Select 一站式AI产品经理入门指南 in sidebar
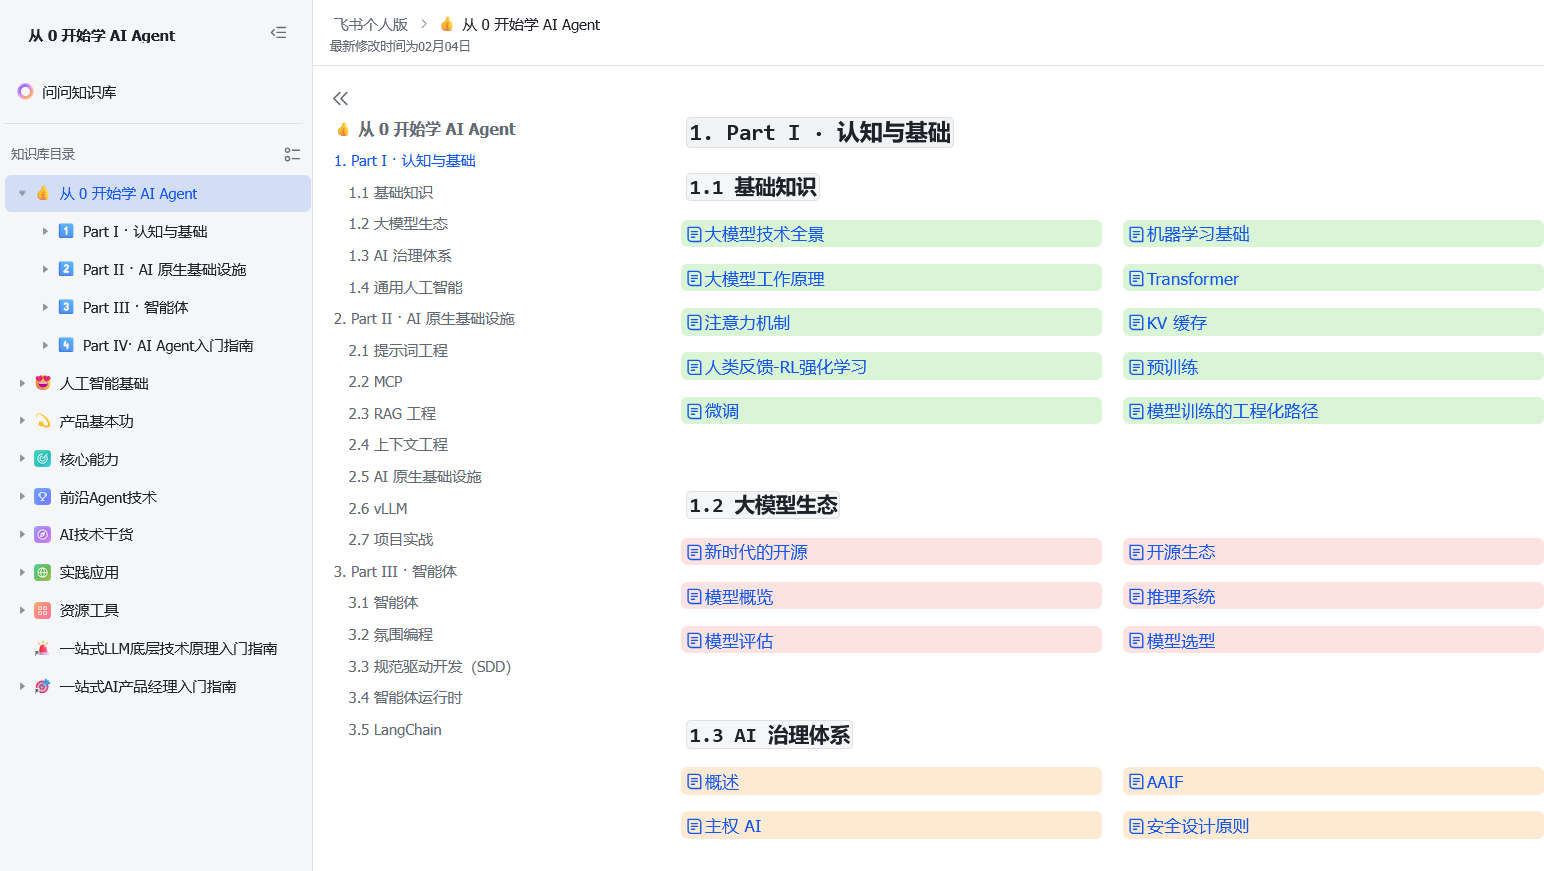This screenshot has width=1544, height=871. 148,687
